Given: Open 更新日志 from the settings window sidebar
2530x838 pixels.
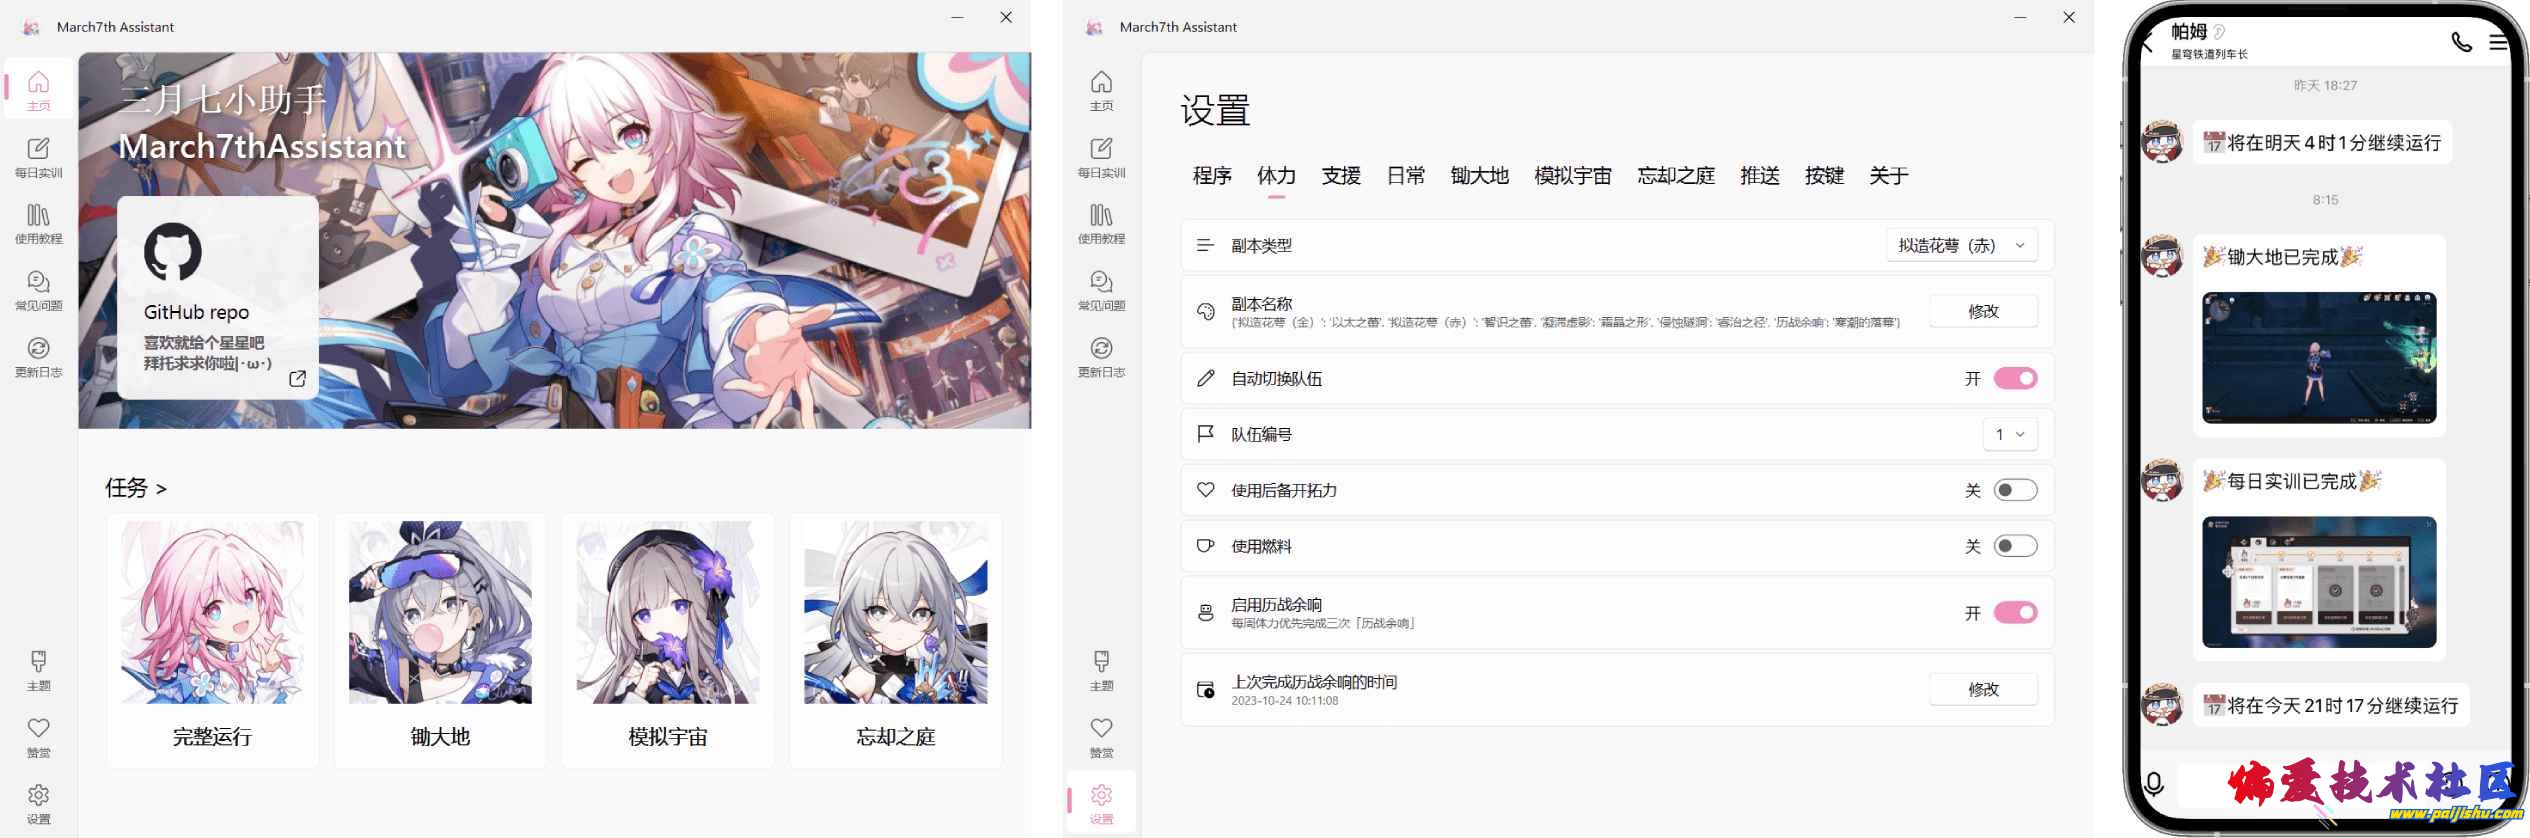Looking at the screenshot, I should 1101,357.
